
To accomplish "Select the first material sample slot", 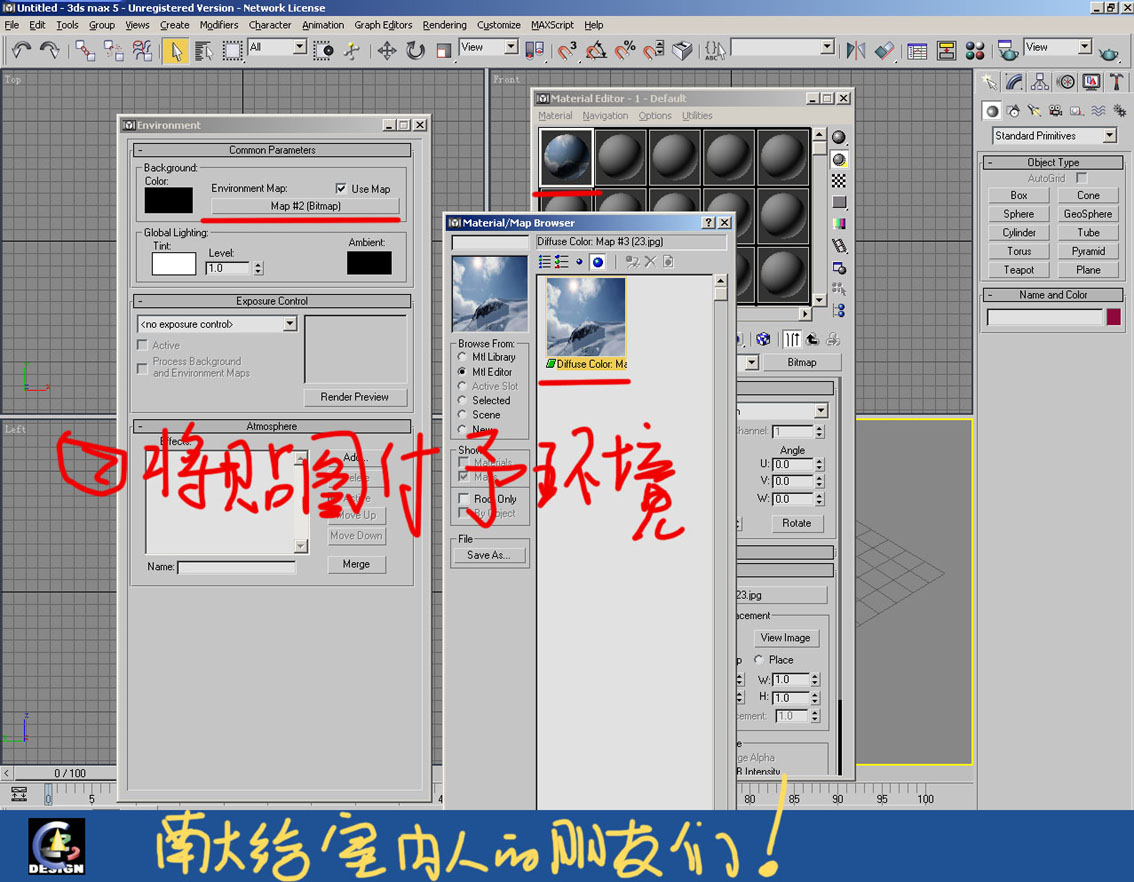I will coord(566,157).
